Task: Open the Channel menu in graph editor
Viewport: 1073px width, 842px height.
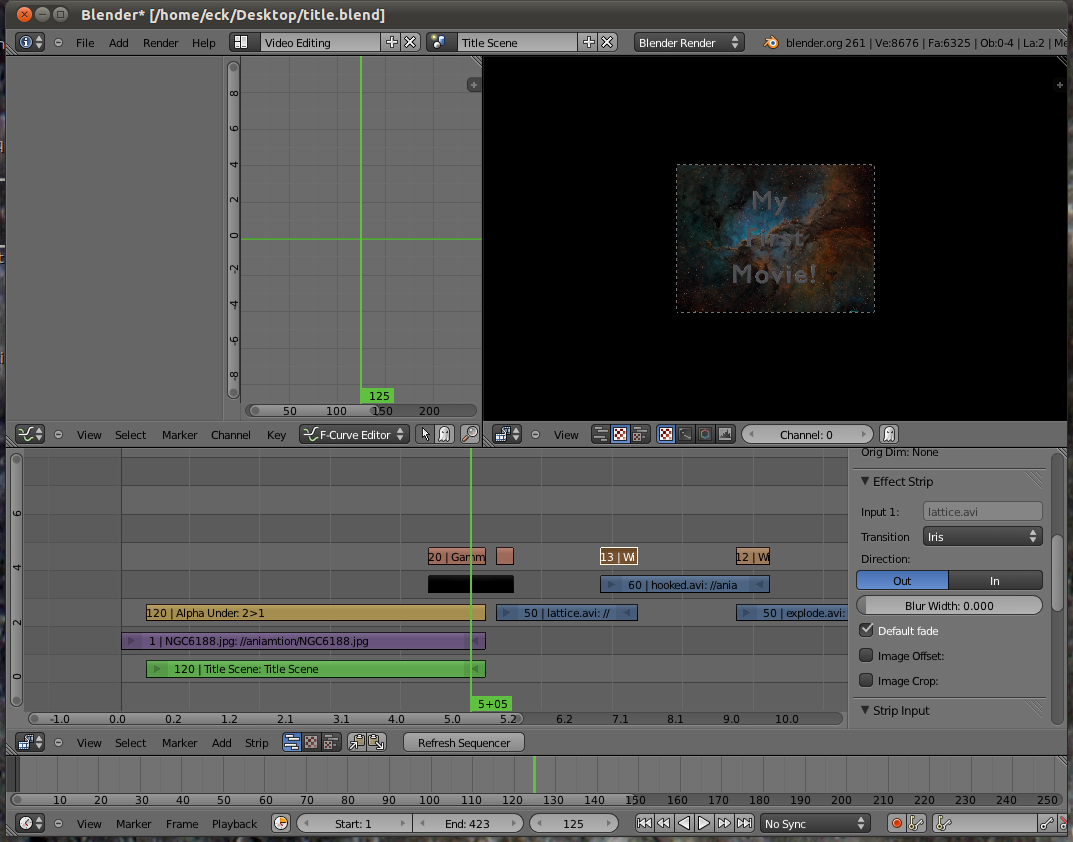Action: (x=231, y=435)
